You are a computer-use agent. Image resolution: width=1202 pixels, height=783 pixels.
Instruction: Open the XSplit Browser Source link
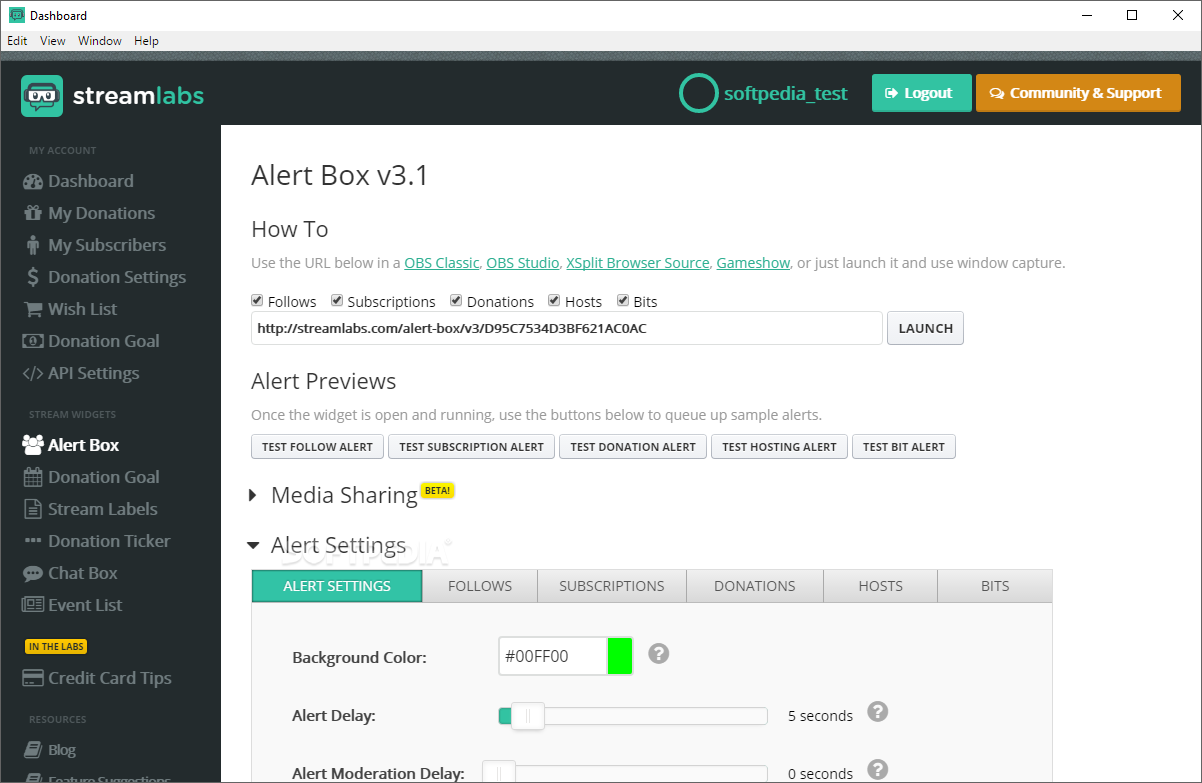point(638,263)
